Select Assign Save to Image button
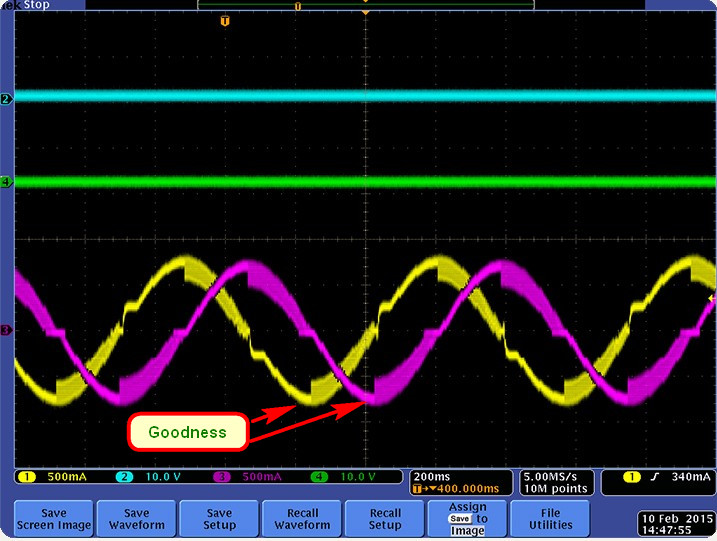Image resolution: width=717 pixels, height=541 pixels. click(x=467, y=519)
